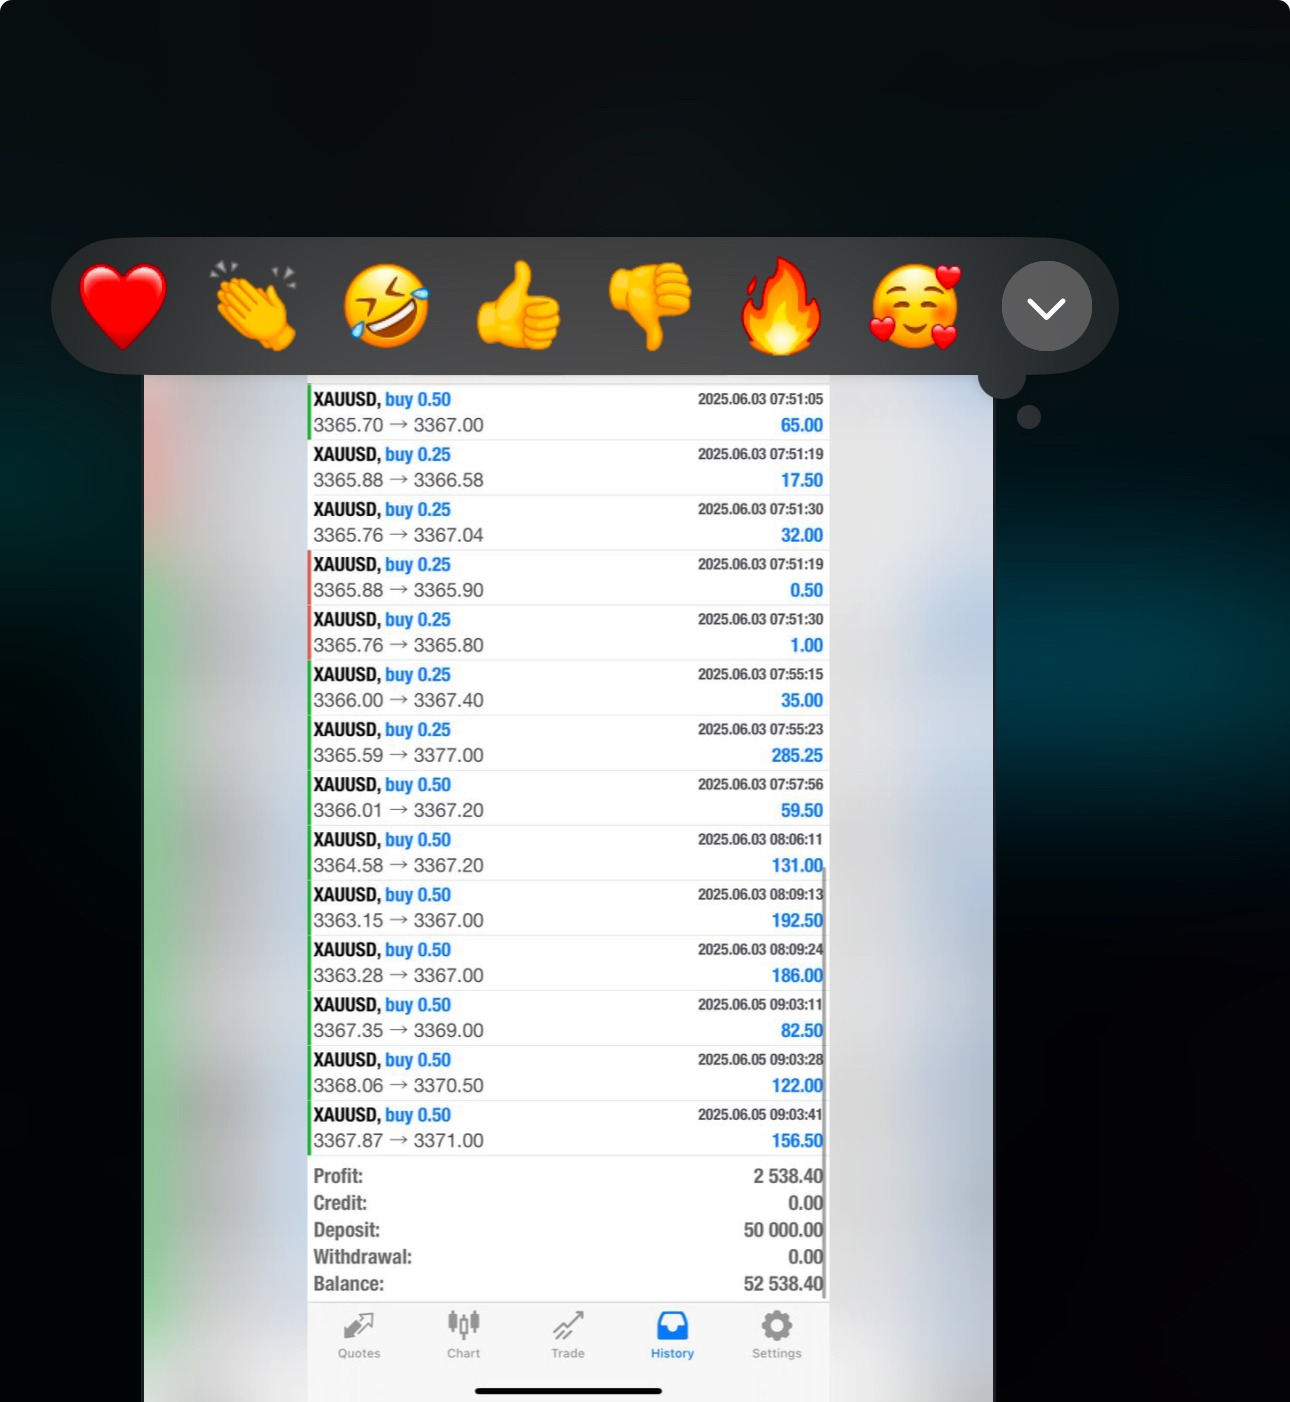Tap the Trade tab label
Viewport: 1290px width, 1402px height.
(568, 1353)
